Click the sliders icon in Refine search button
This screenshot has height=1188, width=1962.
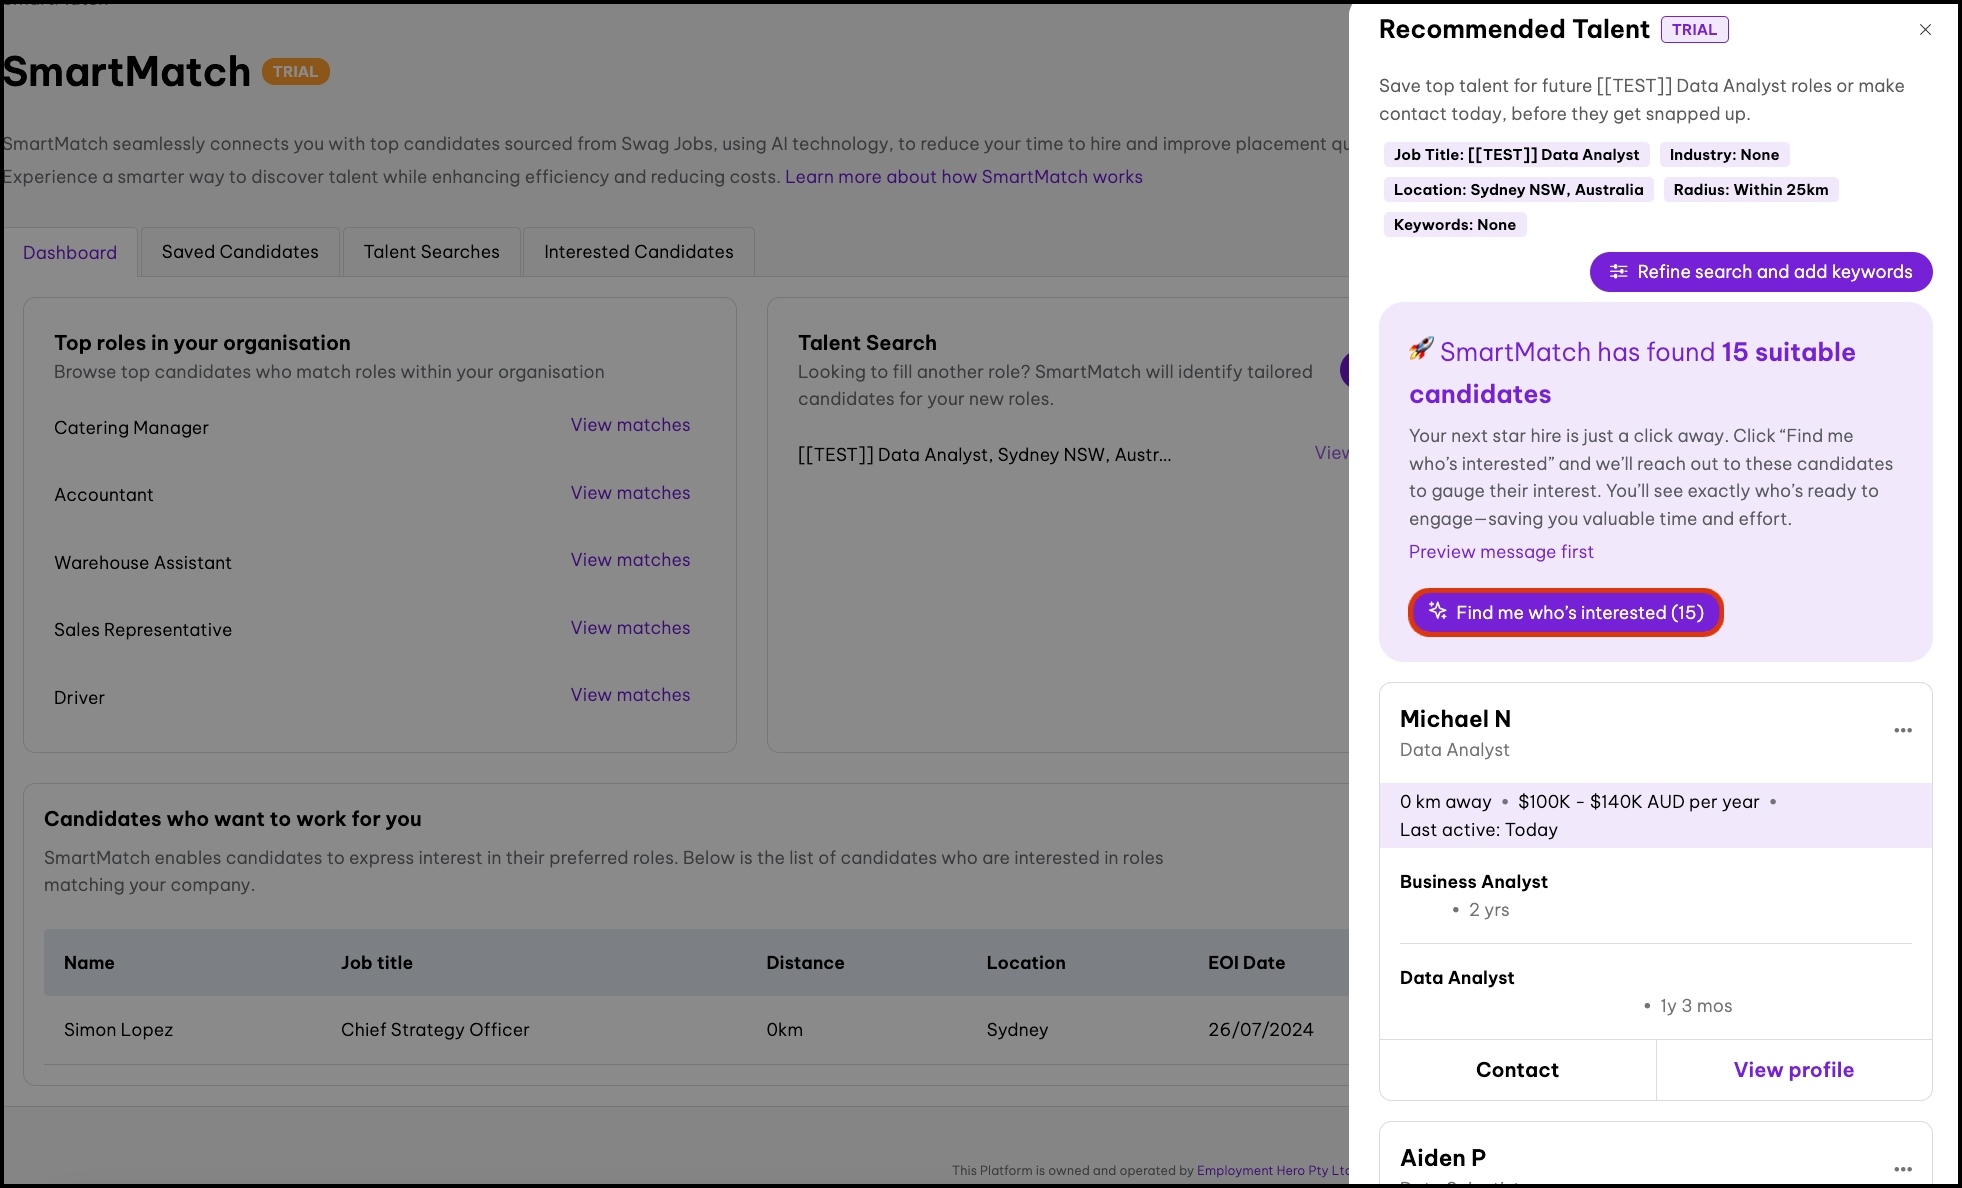pos(1618,272)
